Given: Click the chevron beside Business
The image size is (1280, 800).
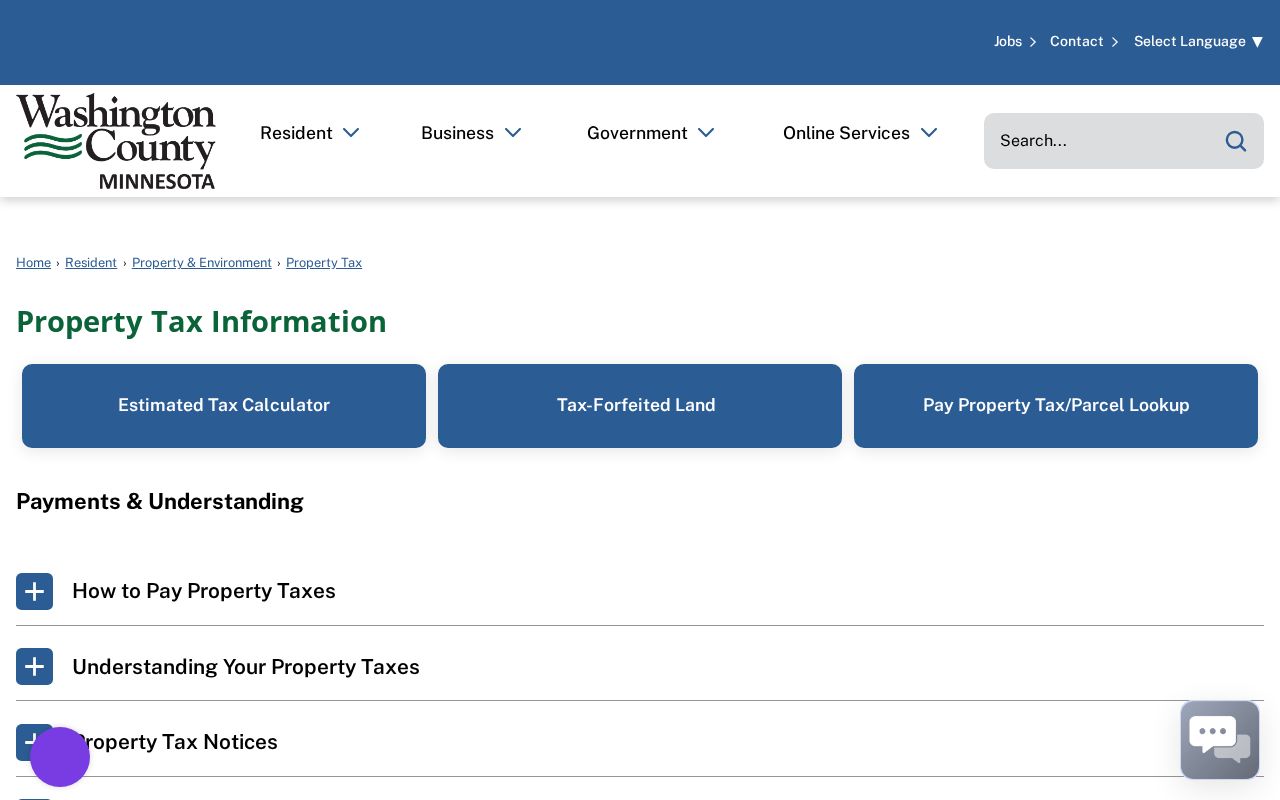Looking at the screenshot, I should click(x=513, y=133).
